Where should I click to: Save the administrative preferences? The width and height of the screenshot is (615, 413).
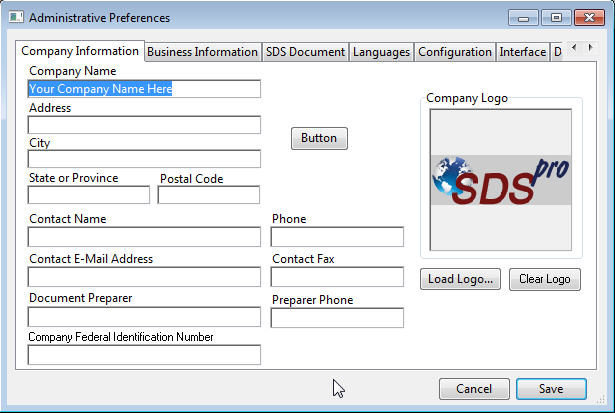point(553,389)
